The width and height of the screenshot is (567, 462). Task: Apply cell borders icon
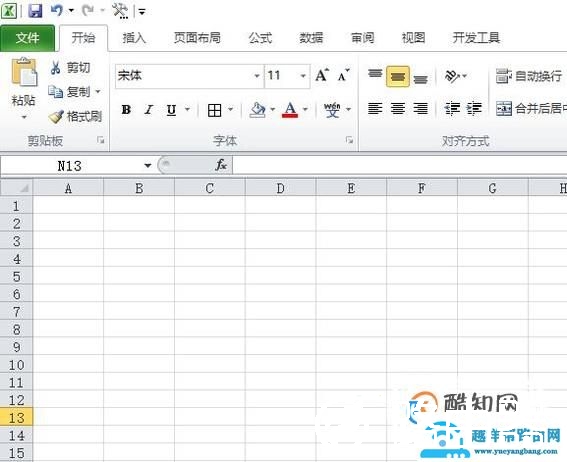click(x=214, y=110)
